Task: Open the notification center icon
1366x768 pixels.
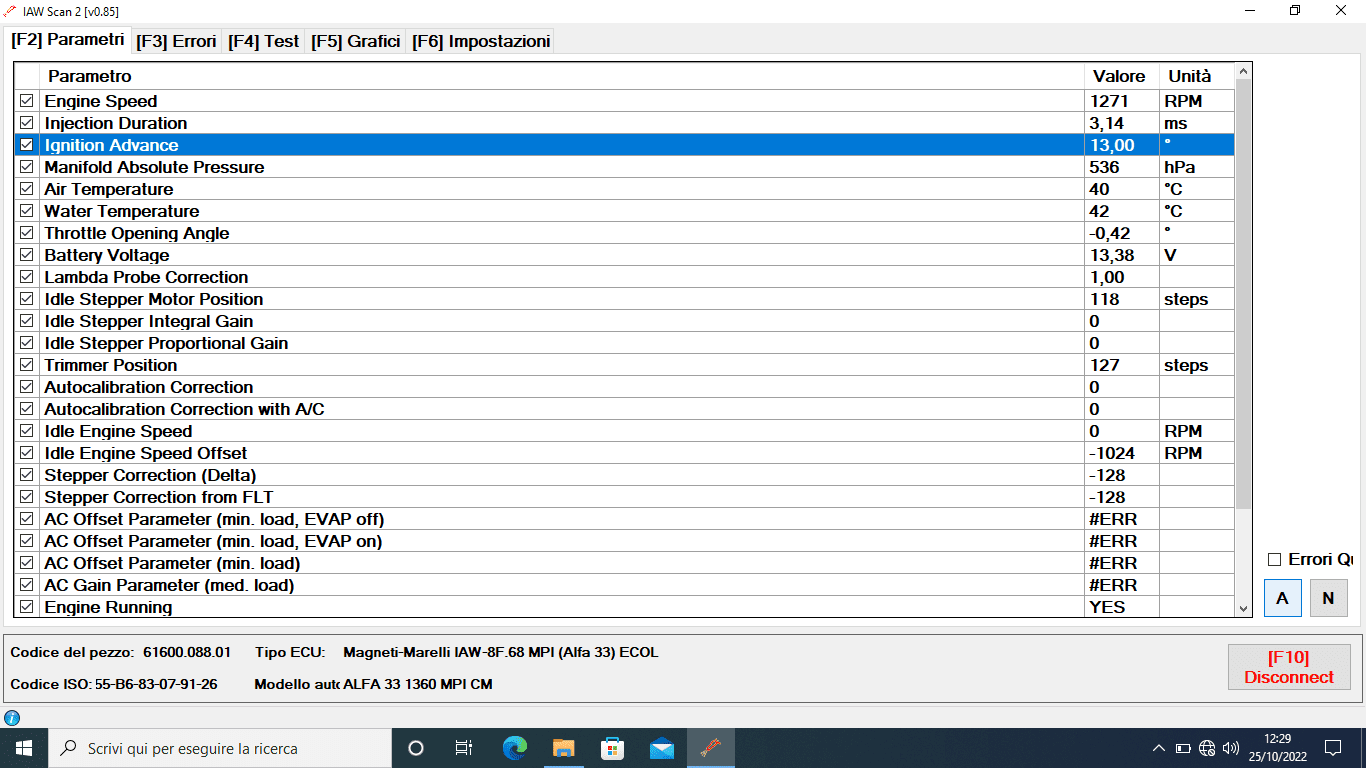Action: [x=1333, y=748]
